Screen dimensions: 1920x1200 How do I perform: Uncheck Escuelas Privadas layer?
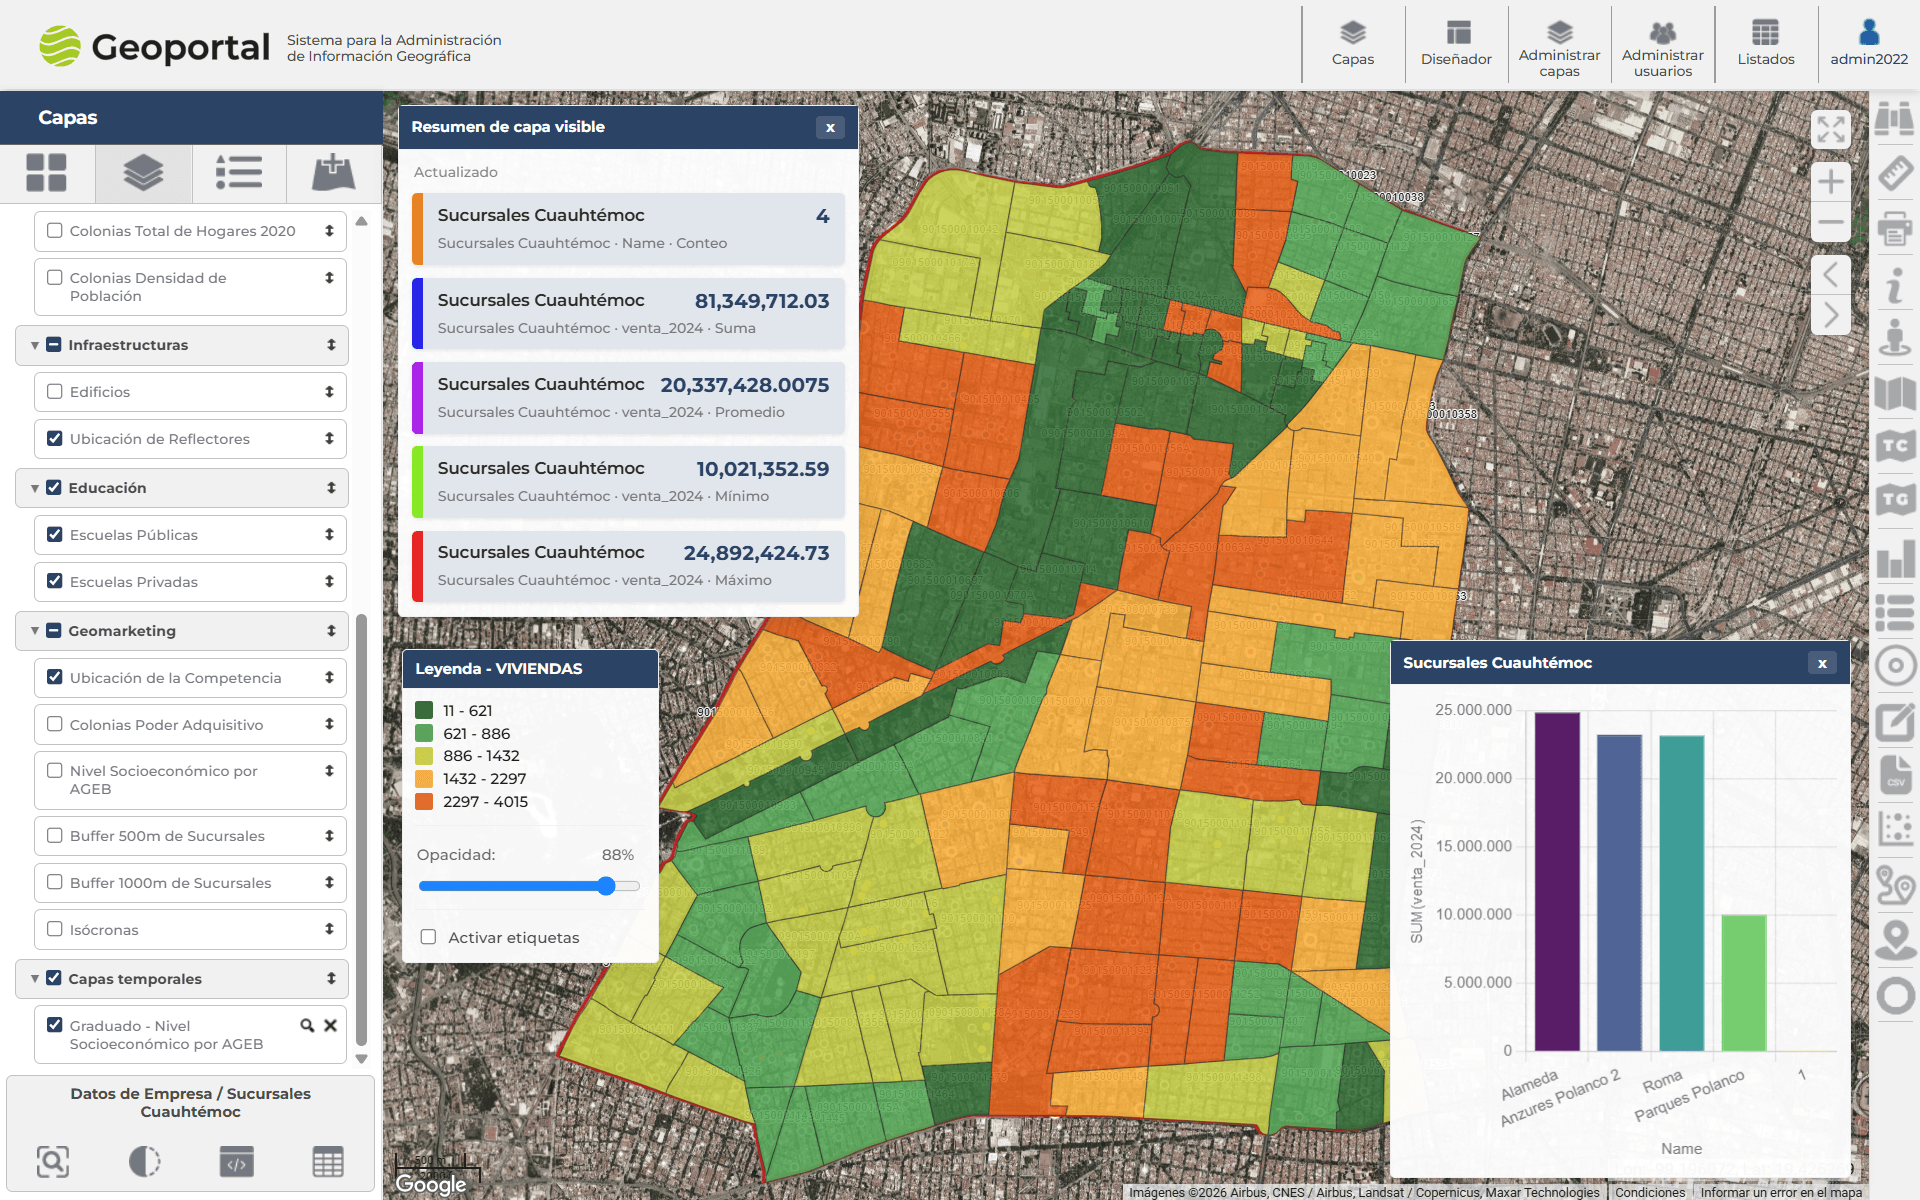(x=55, y=581)
